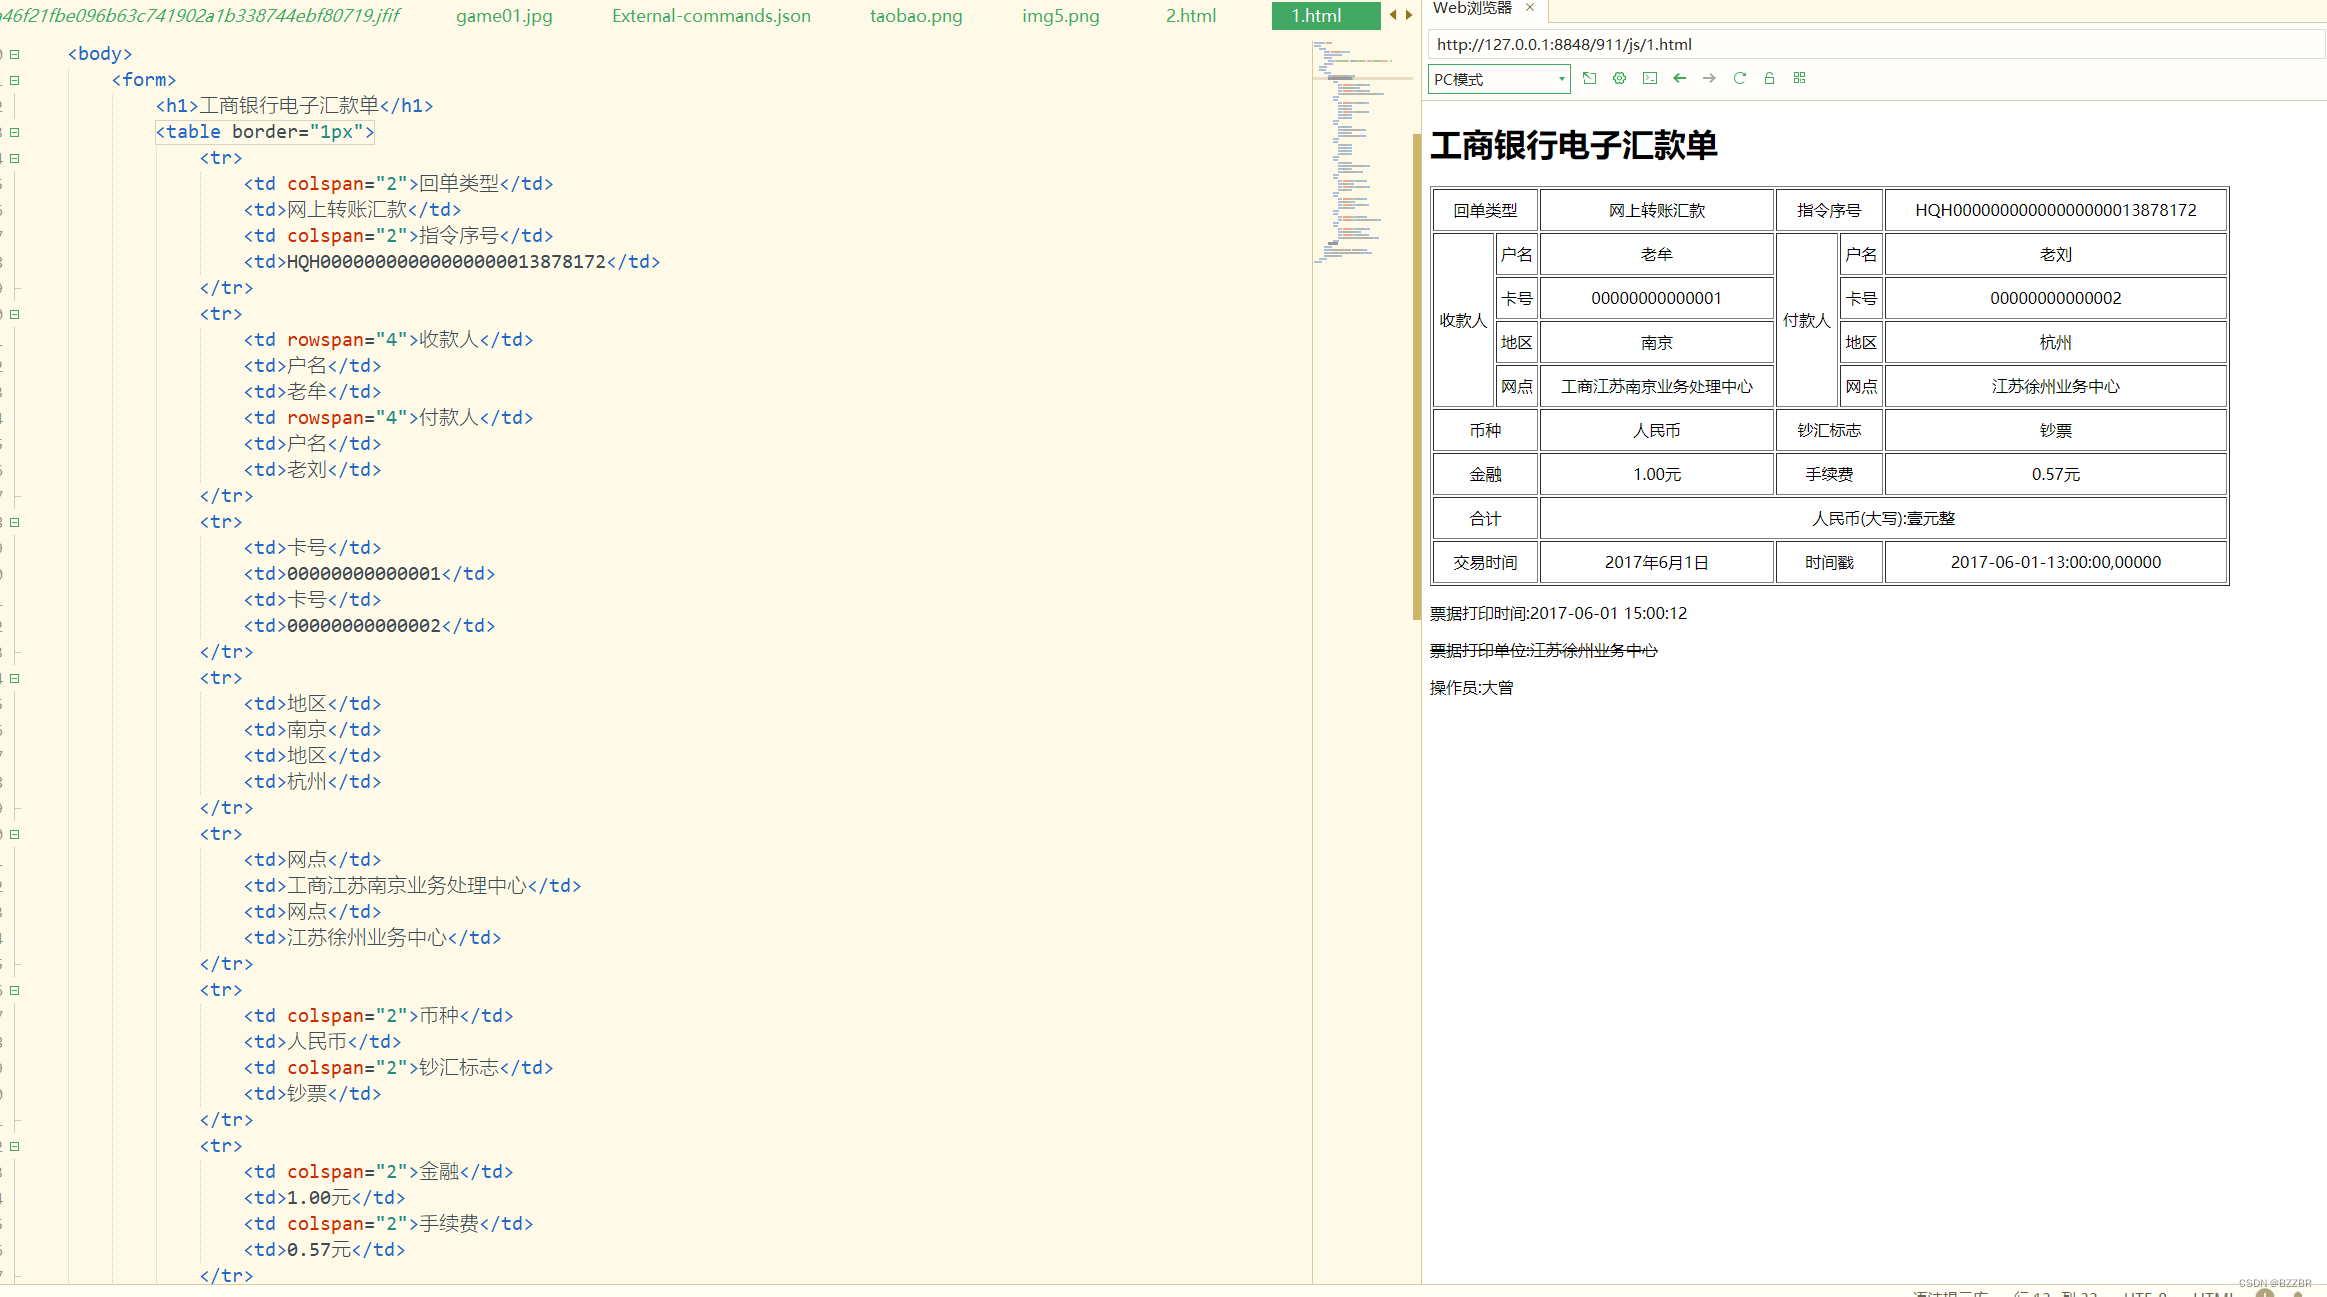Screen dimensions: 2327x1297
Task: Click the 人民币(大写):壹元整 total cell
Action: pos(1883,518)
